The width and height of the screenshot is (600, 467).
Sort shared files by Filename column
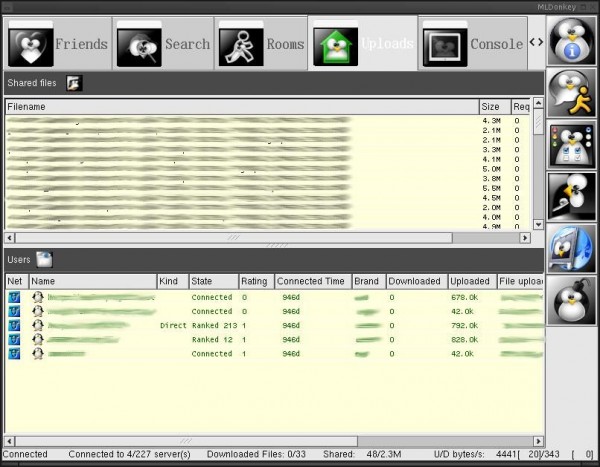[x=240, y=106]
